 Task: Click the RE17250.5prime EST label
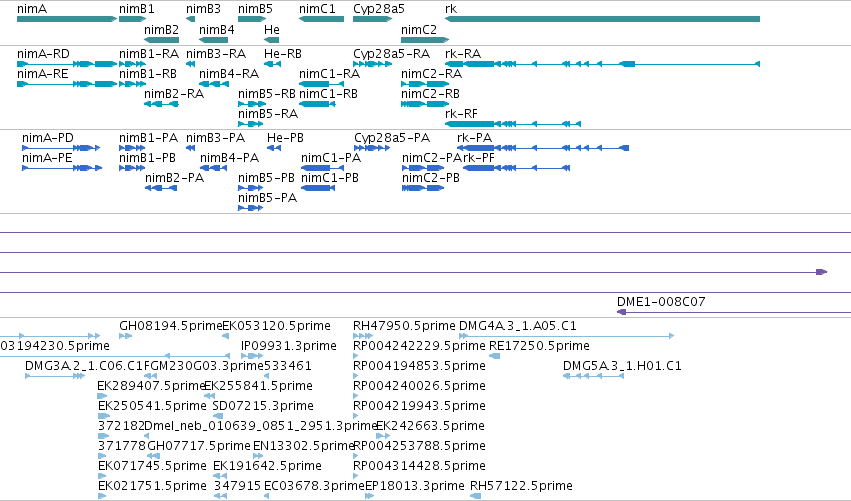tap(539, 346)
